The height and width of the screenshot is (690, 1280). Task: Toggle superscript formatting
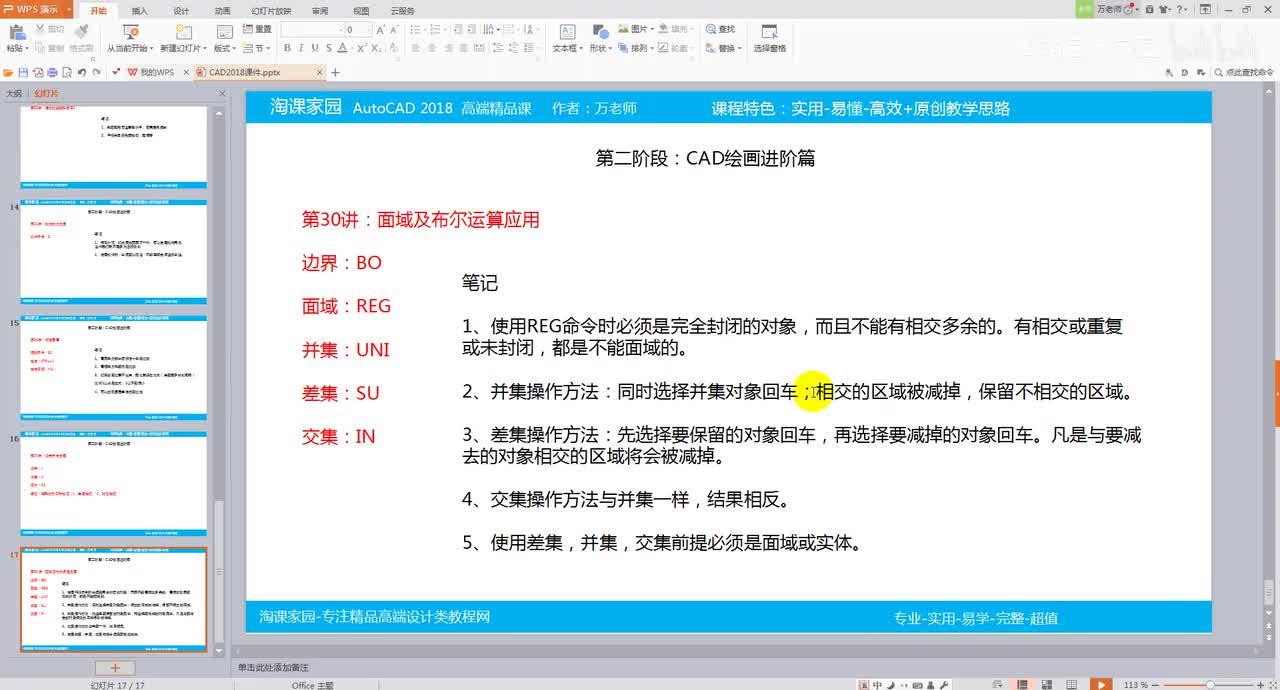[363, 48]
